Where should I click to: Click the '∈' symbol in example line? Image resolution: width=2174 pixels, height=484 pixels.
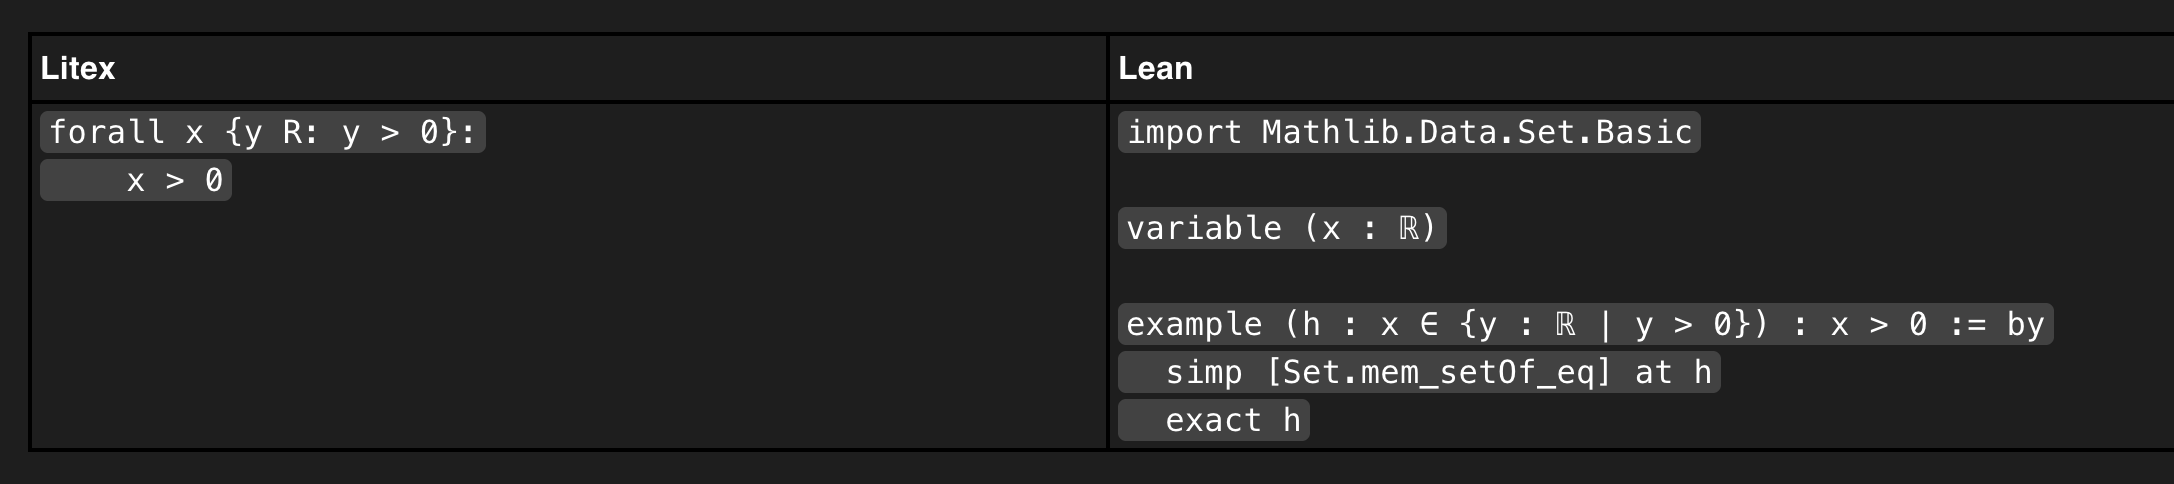pyautogui.click(x=1428, y=324)
